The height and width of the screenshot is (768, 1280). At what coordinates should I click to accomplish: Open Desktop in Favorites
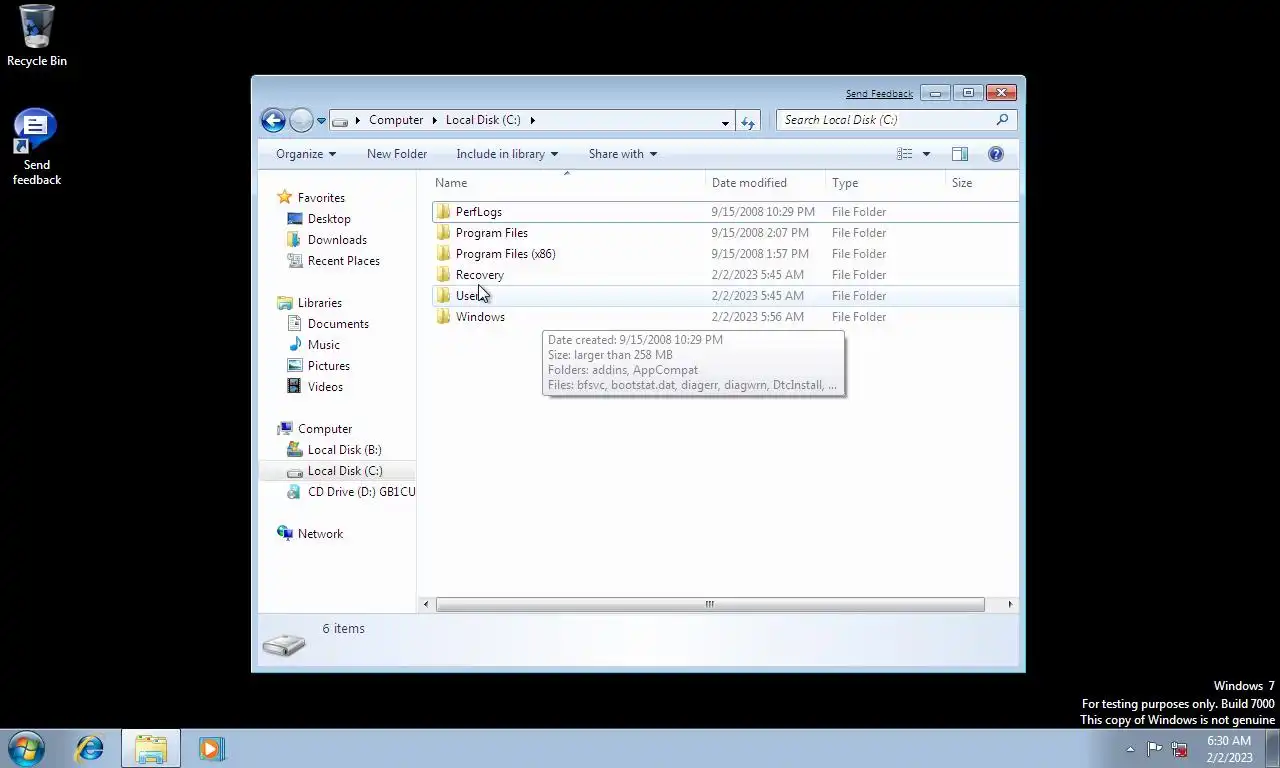point(329,219)
